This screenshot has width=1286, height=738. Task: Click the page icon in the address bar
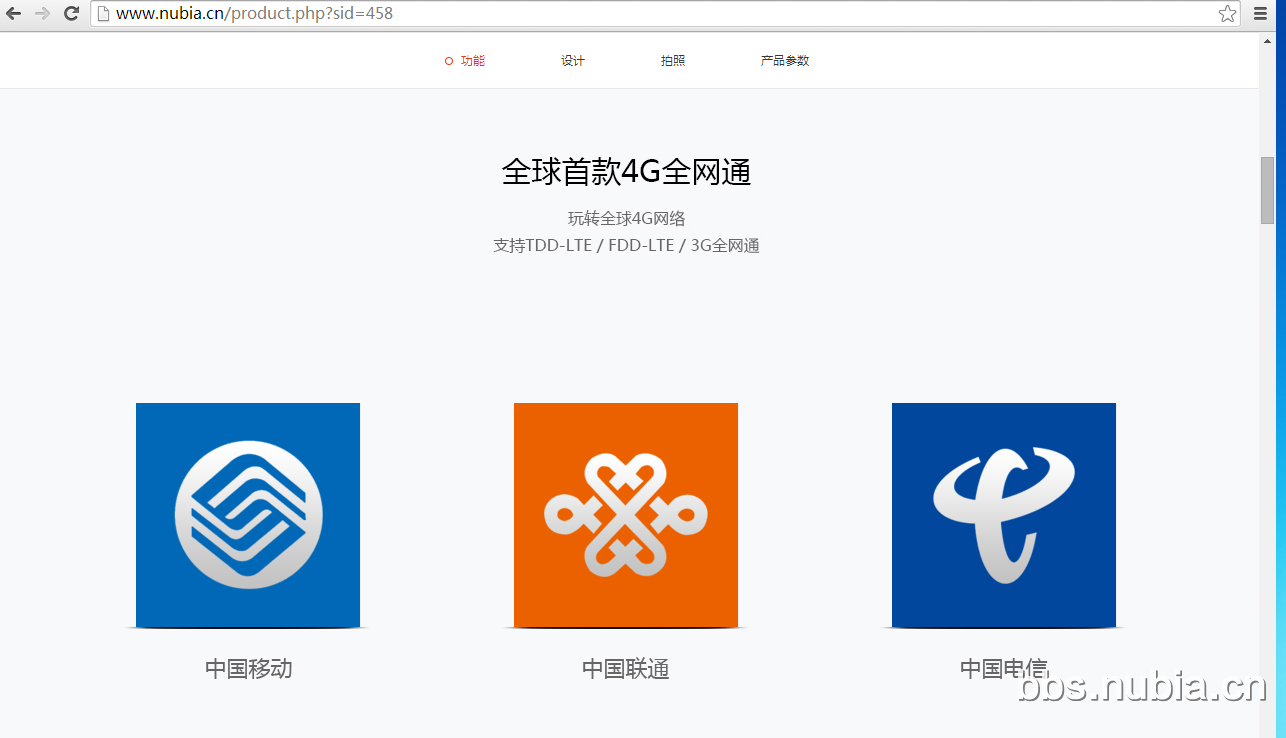click(x=102, y=14)
